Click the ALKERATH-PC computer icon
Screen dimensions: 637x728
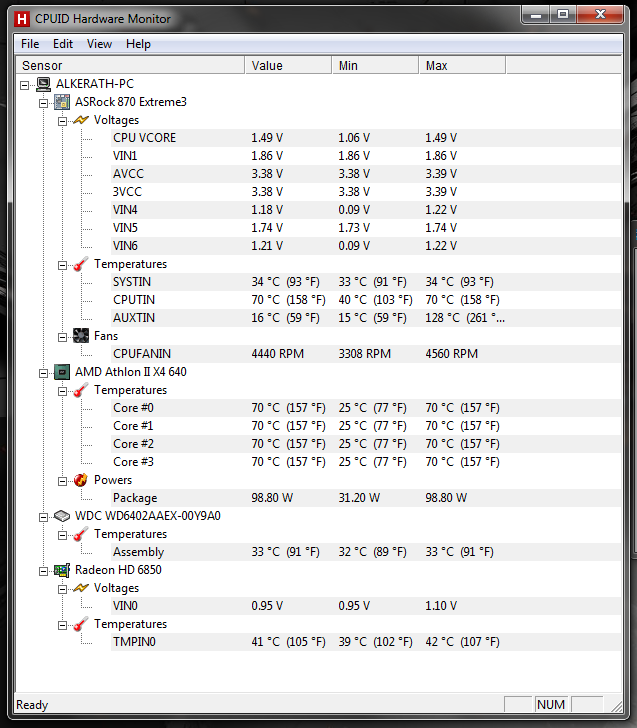point(44,84)
